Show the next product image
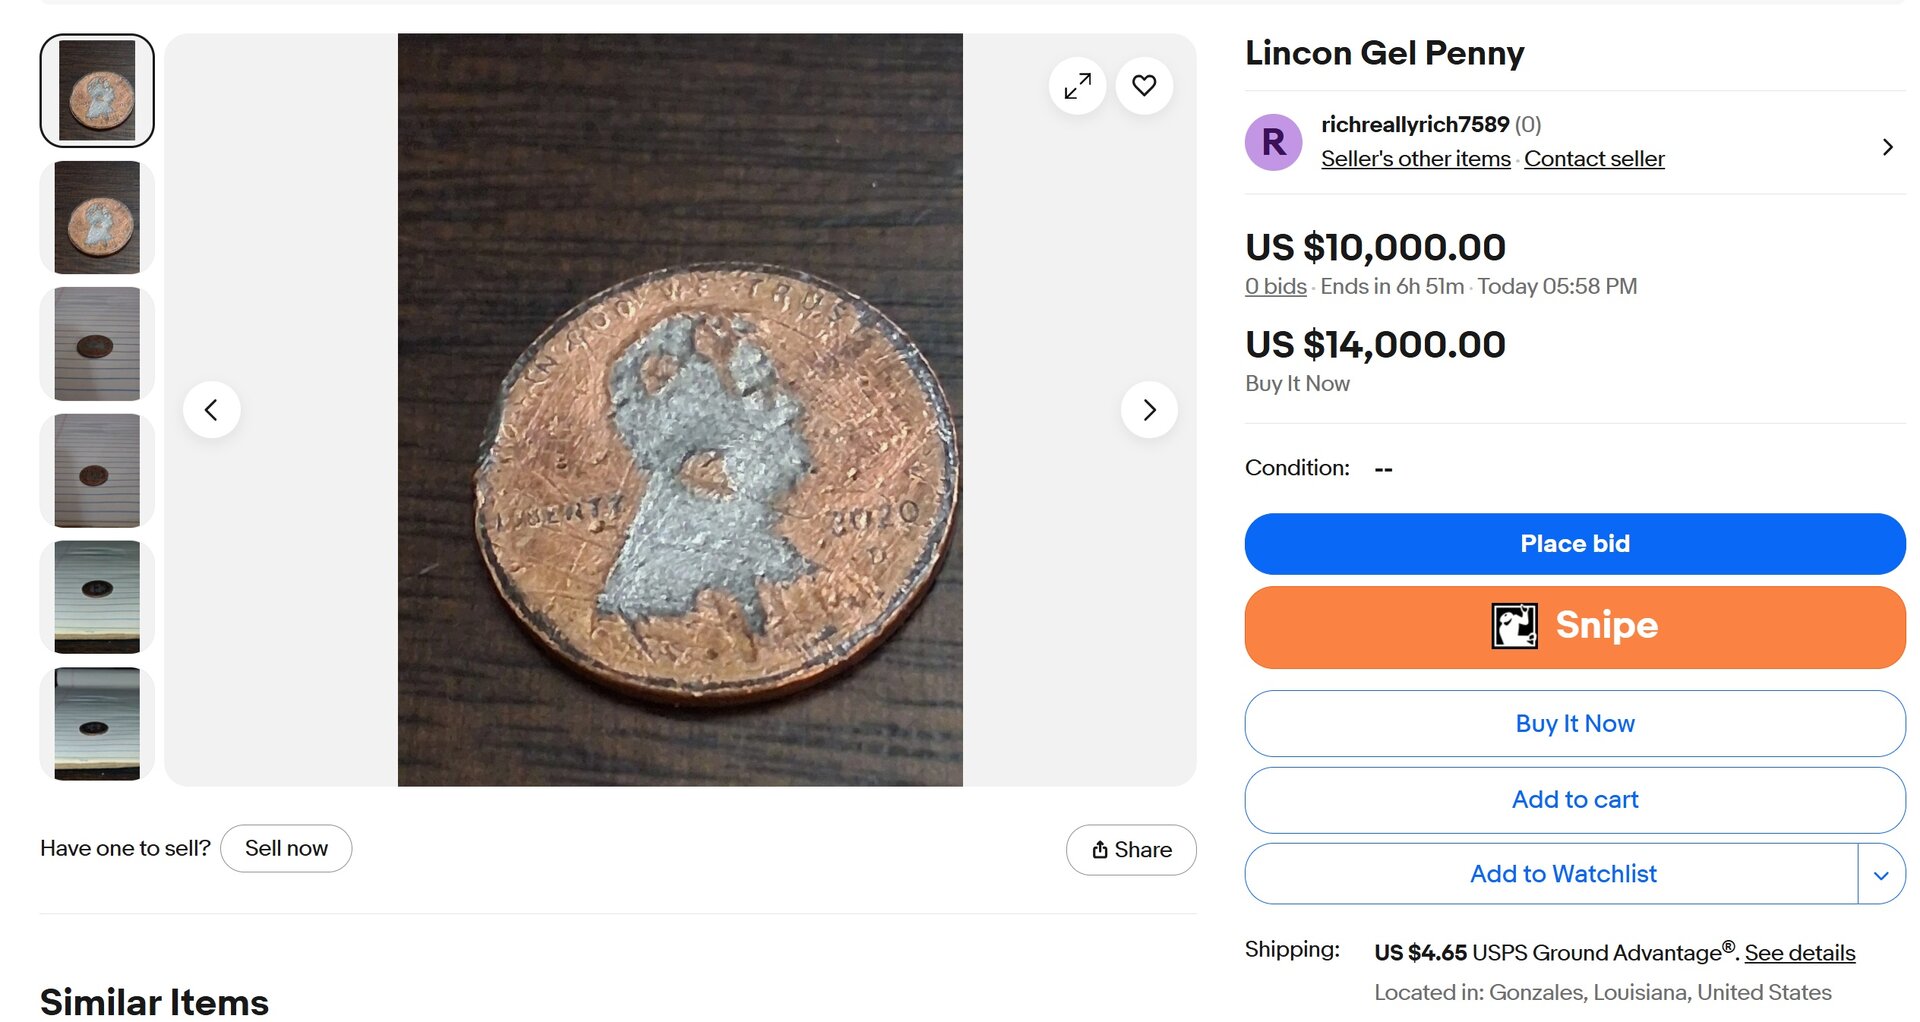Image resolution: width=1920 pixels, height=1022 pixels. click(1149, 409)
